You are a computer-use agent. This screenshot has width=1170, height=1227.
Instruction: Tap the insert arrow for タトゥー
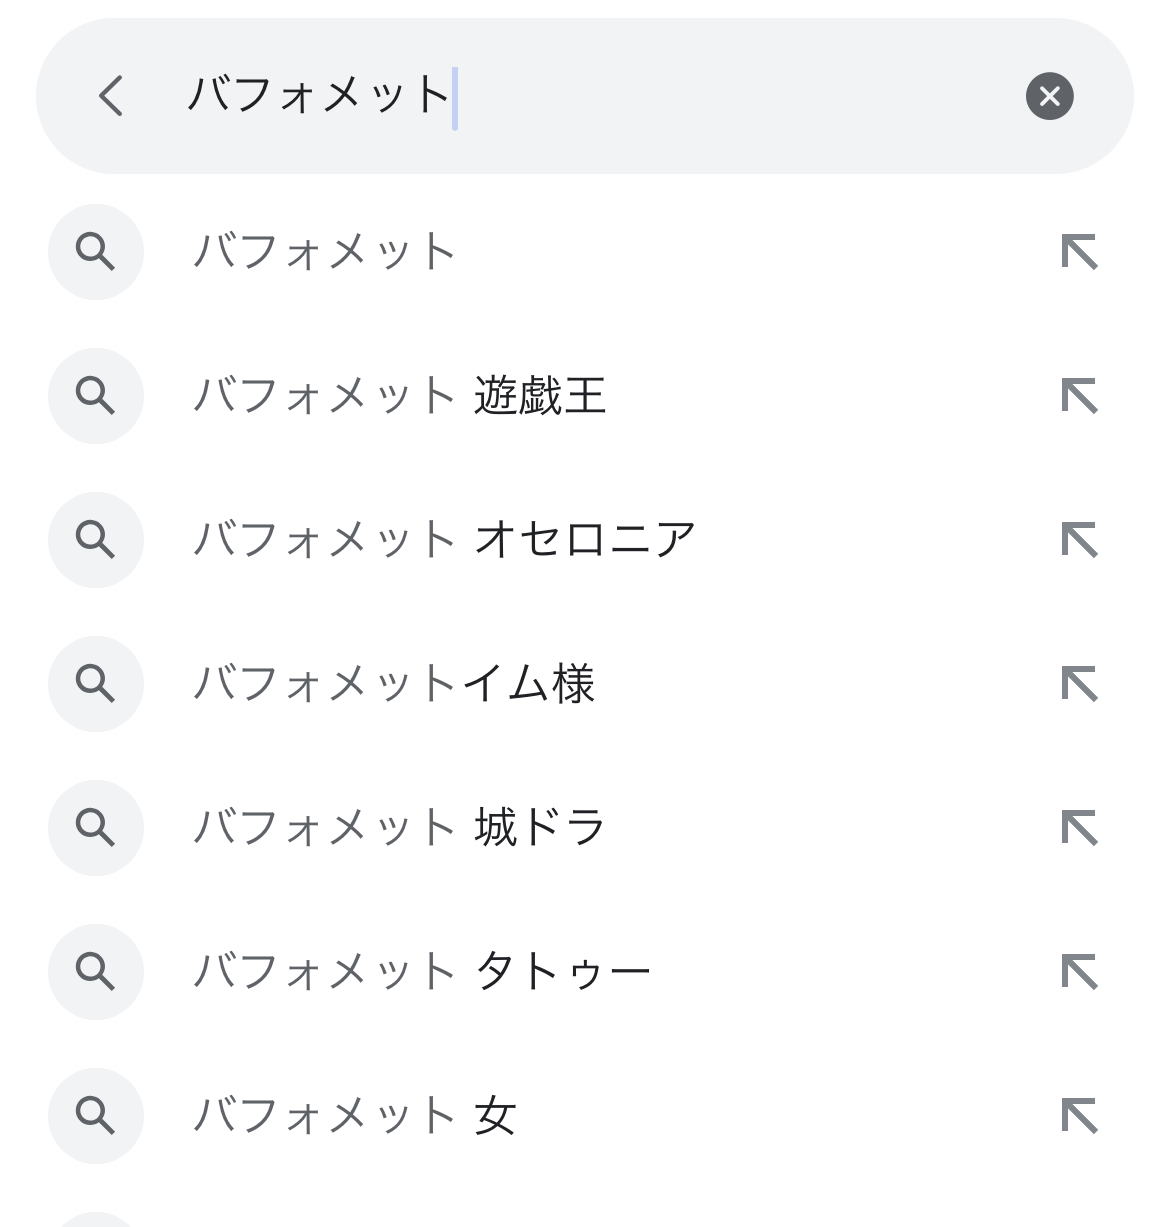point(1079,972)
